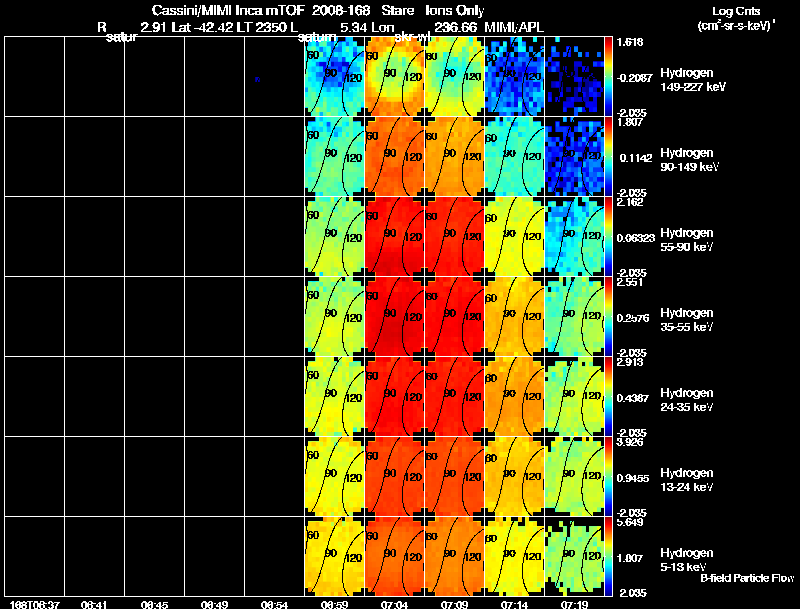Open the 35-55 keV image panel at 07:04
The width and height of the screenshot is (800, 609).
(x=395, y=317)
